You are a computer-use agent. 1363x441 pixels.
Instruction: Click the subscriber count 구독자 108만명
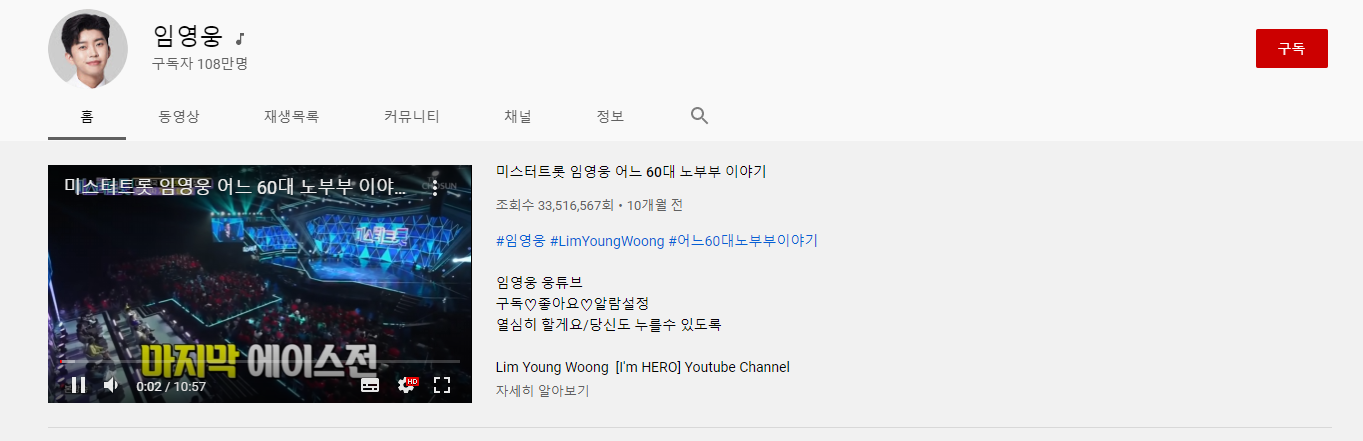200,64
